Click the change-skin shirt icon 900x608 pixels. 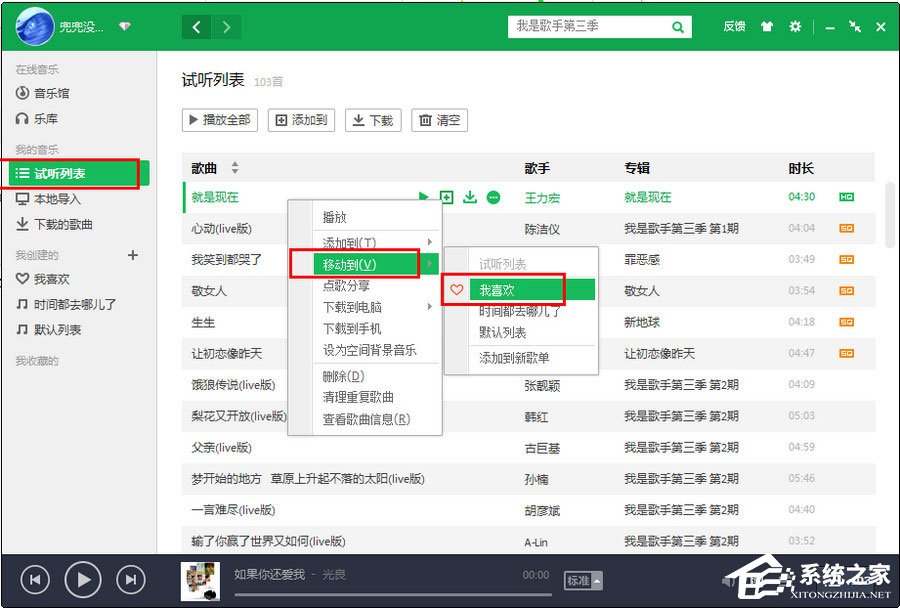pos(766,27)
